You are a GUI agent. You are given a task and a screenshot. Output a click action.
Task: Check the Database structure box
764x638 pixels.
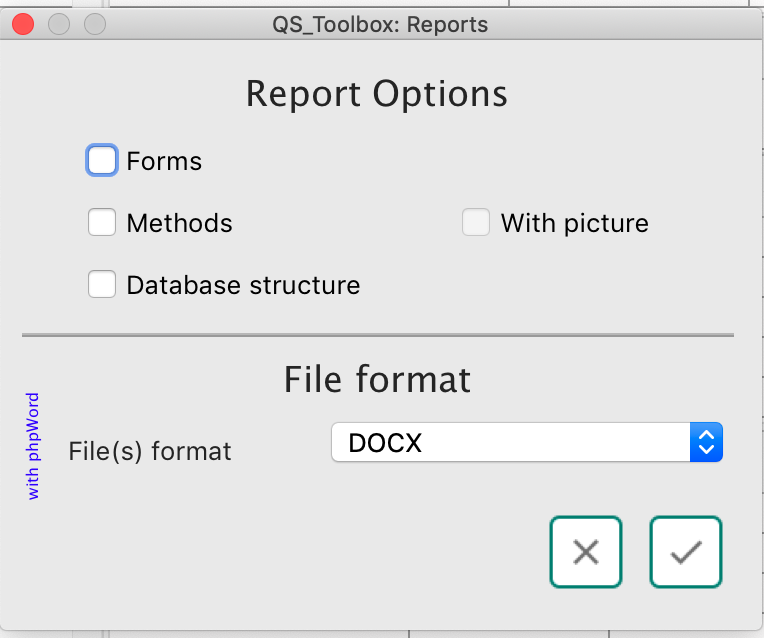pos(102,285)
